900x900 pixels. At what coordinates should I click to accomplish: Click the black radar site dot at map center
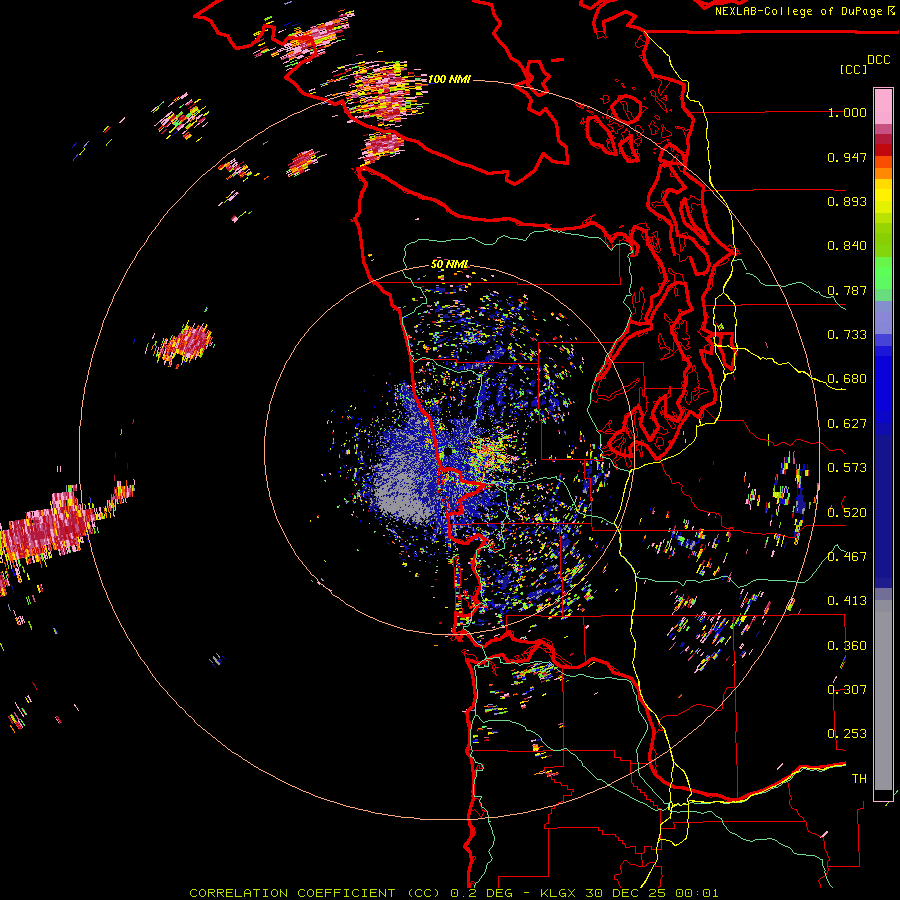pyautogui.click(x=448, y=452)
